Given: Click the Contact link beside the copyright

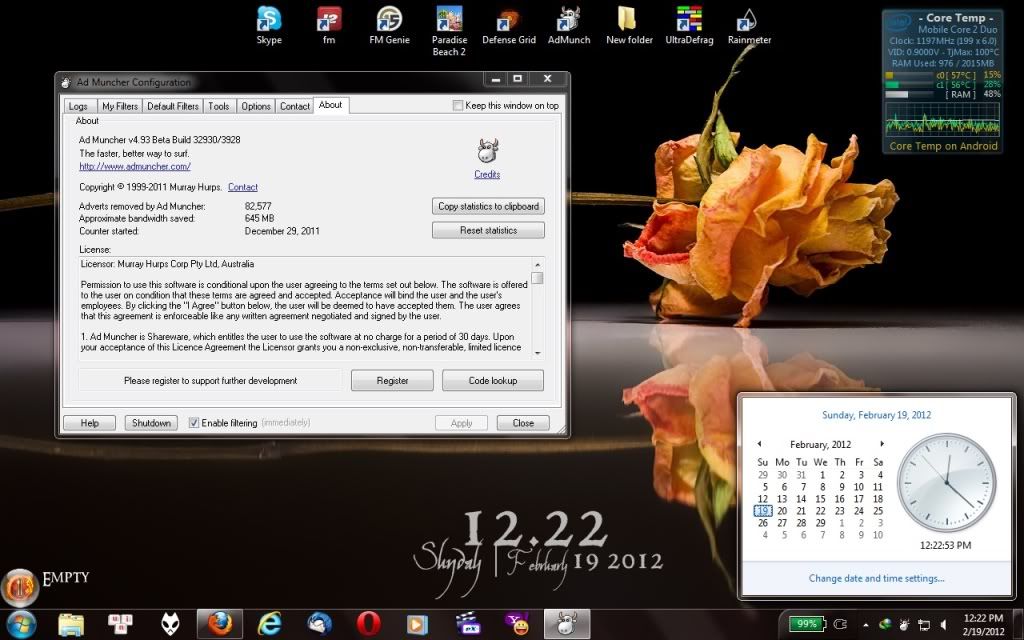Looking at the screenshot, I should tap(243, 187).
